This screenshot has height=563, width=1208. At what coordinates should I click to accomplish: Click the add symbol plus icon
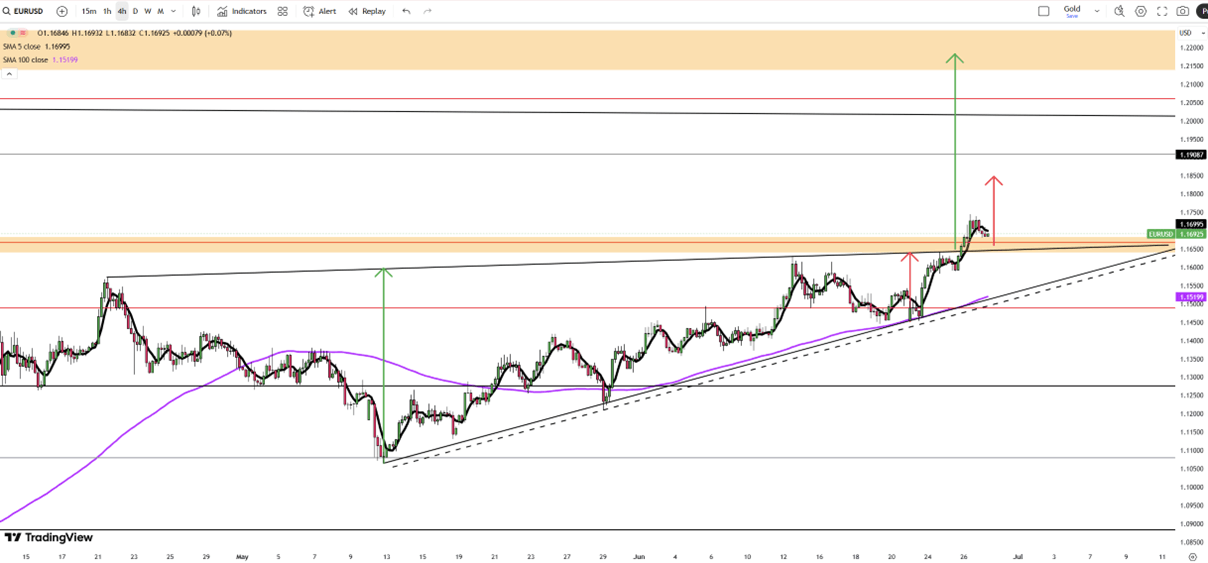click(62, 11)
